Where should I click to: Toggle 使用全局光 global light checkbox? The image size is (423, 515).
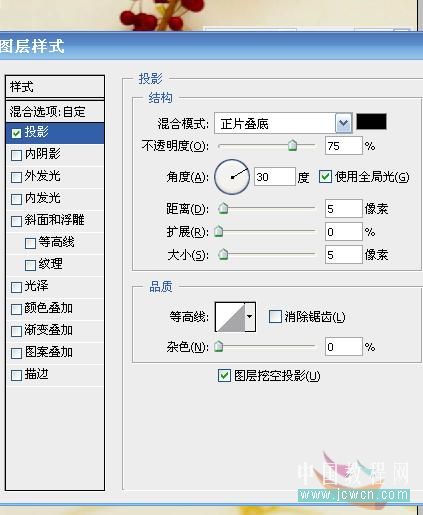(x=325, y=177)
